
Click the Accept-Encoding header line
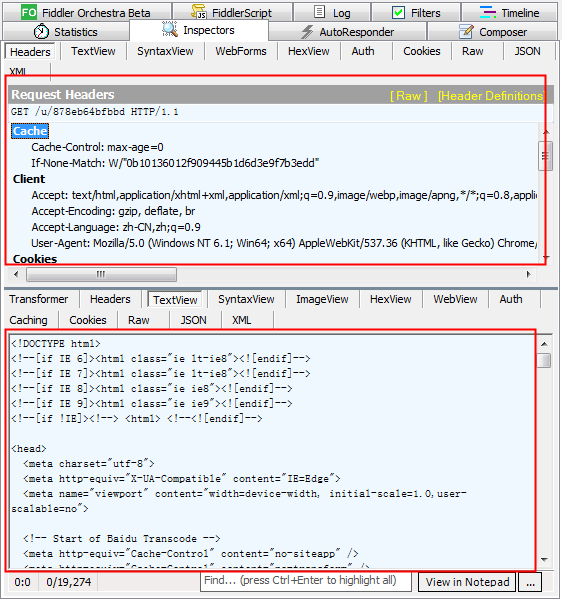pyautogui.click(x=113, y=211)
